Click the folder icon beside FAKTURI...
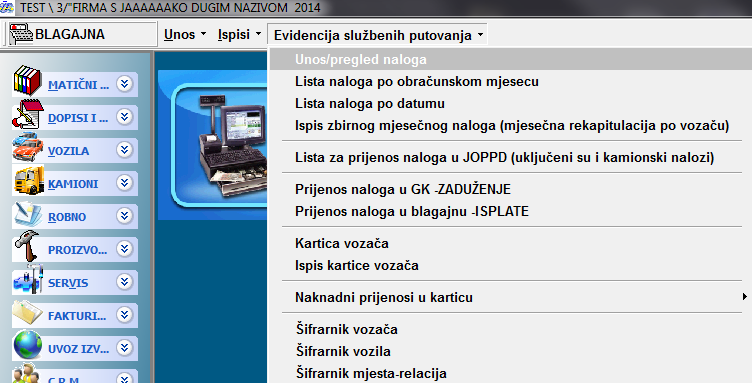Image resolution: width=752 pixels, height=383 pixels. click(x=27, y=312)
